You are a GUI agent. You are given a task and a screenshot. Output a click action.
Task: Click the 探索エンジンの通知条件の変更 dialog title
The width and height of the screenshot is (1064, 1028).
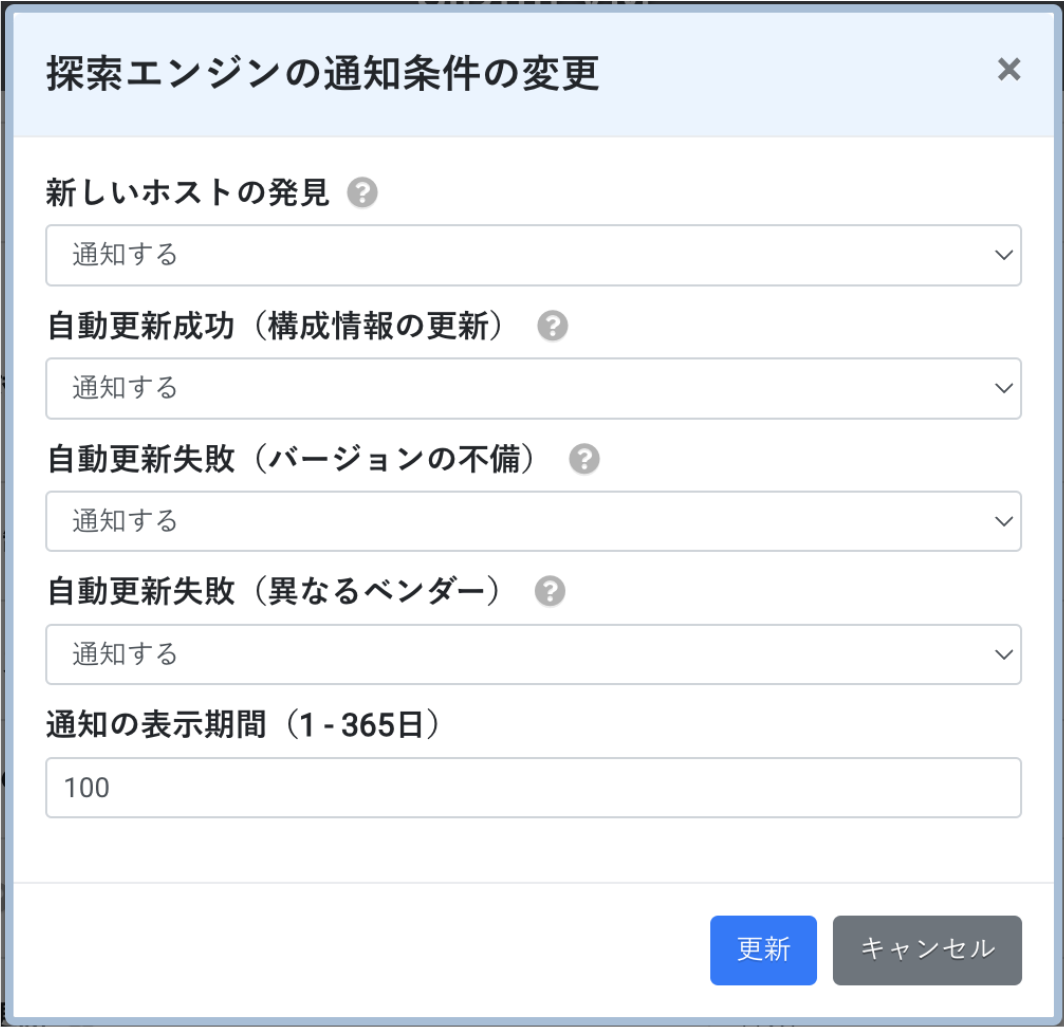click(322, 73)
